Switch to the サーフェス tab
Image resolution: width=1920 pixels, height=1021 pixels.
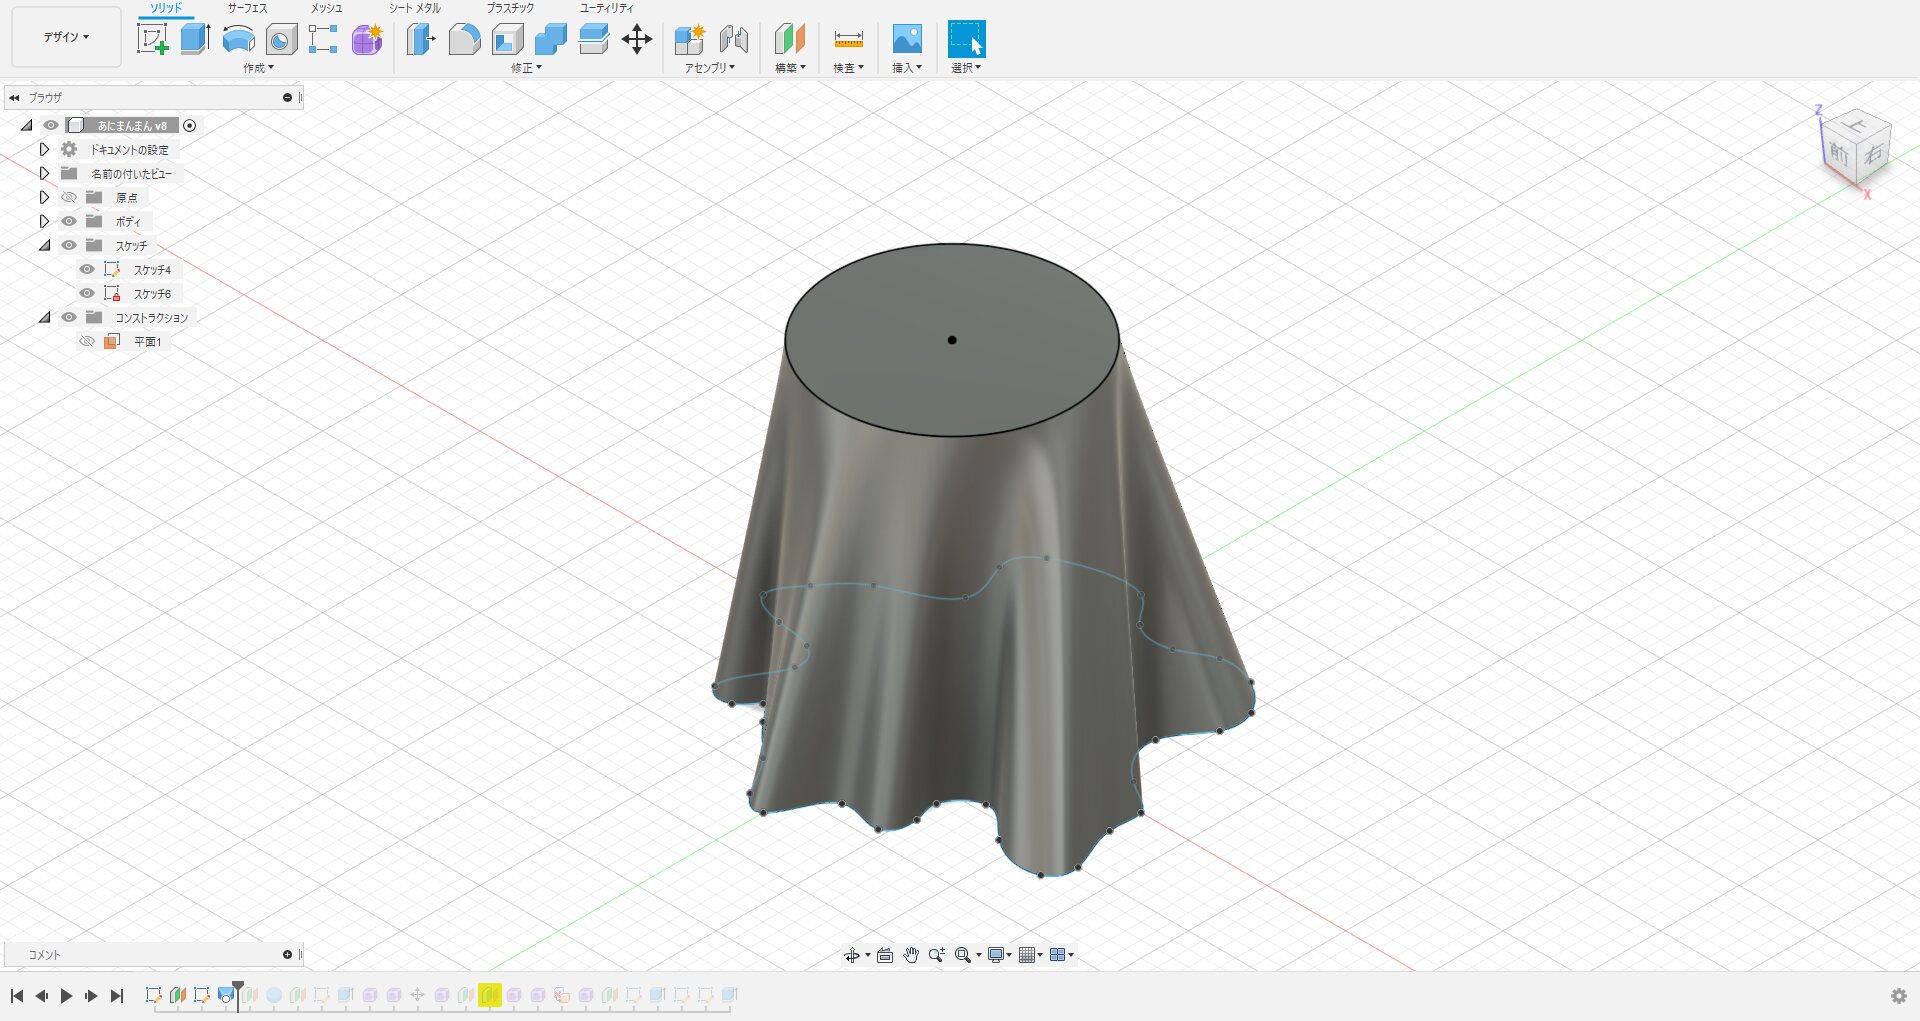(x=247, y=8)
